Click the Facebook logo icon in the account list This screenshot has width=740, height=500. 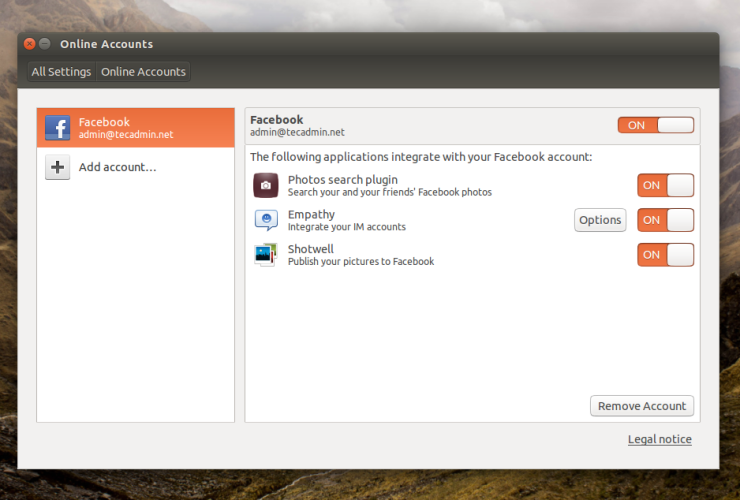(x=57, y=128)
